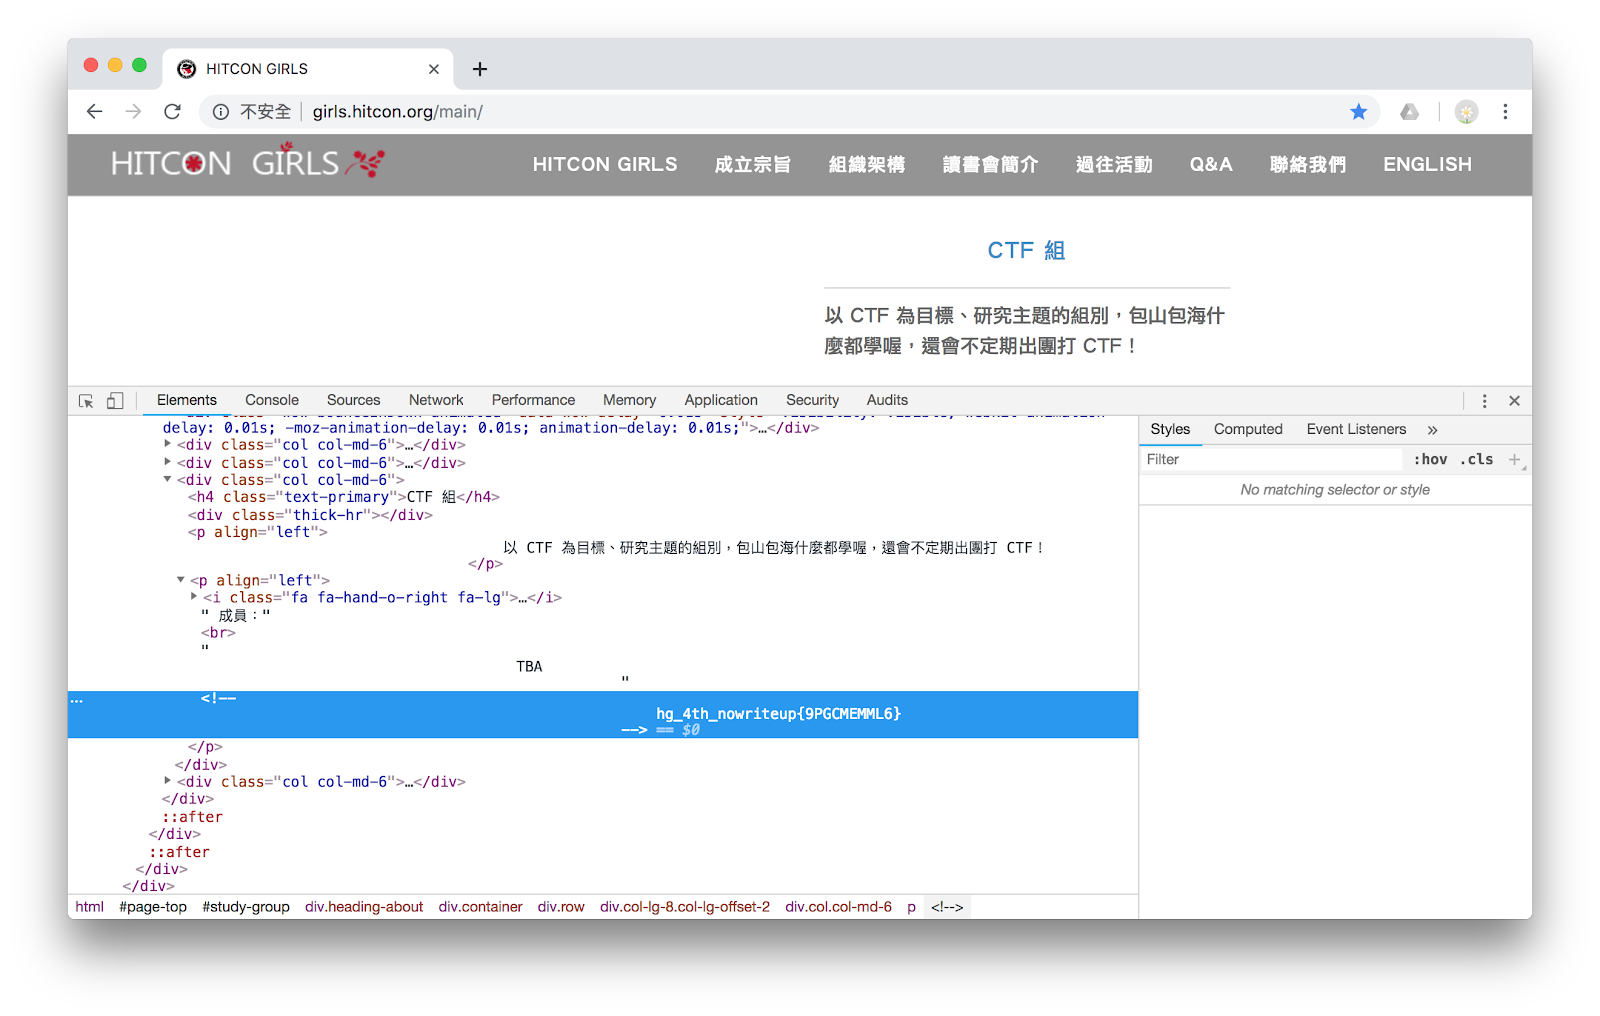Open the user profile avatar
1600x1016 pixels.
(x=1466, y=112)
